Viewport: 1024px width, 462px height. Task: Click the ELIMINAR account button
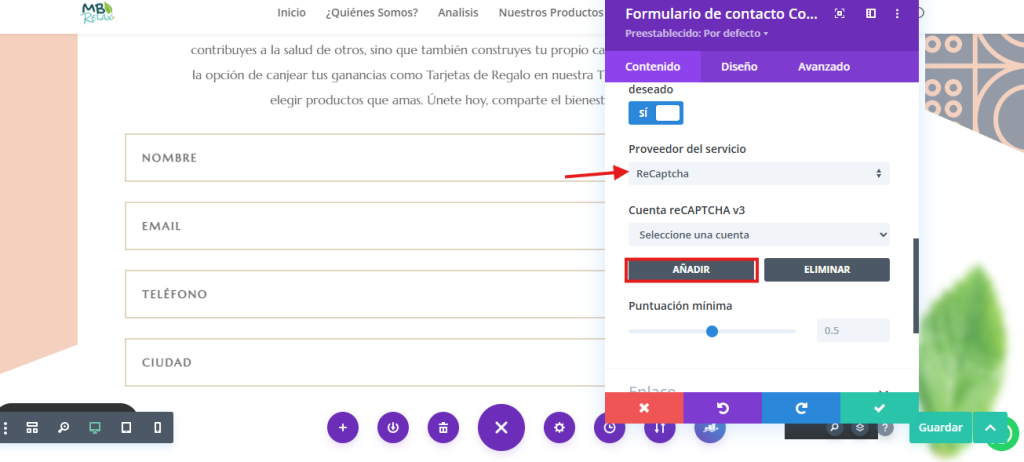(827, 270)
